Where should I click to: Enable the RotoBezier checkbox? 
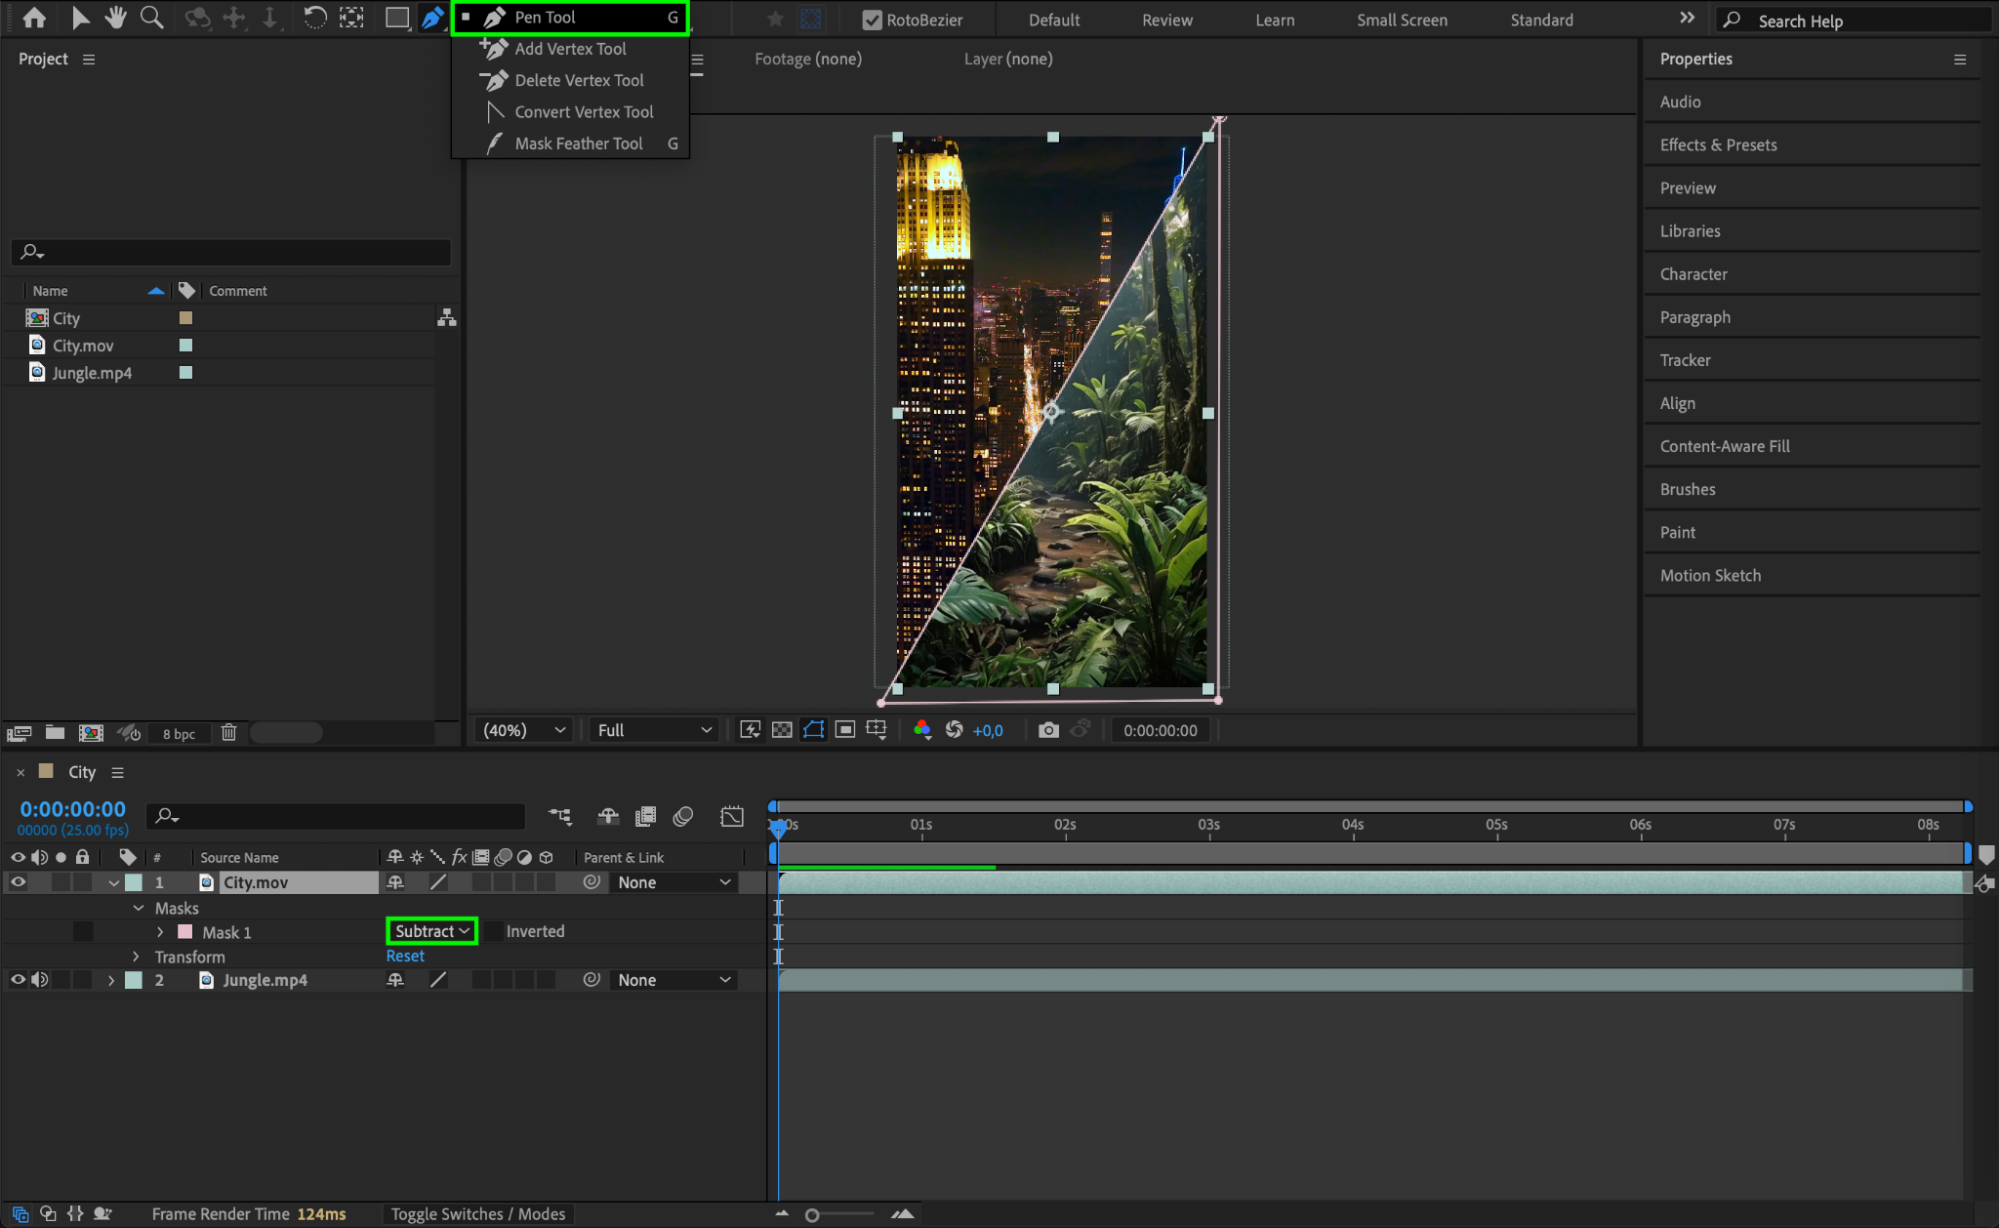[872, 20]
